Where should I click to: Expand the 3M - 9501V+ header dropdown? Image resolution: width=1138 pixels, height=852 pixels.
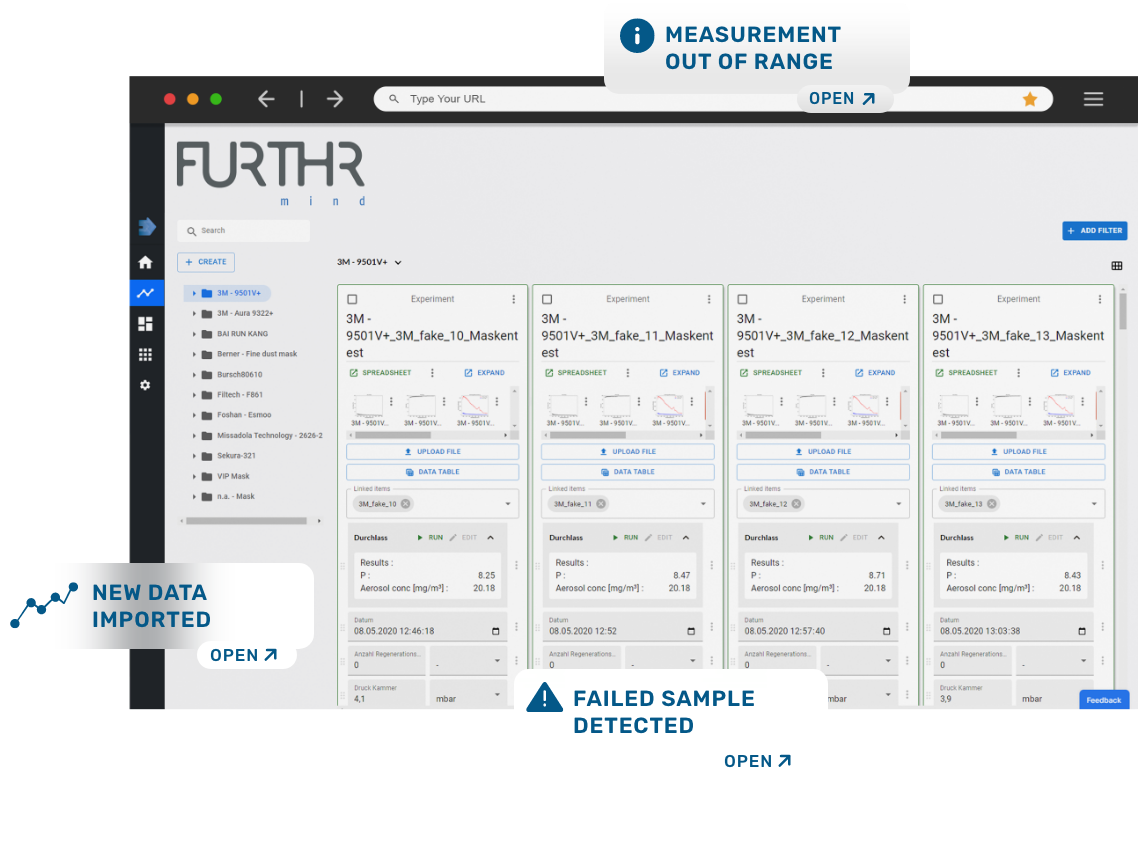(x=398, y=263)
